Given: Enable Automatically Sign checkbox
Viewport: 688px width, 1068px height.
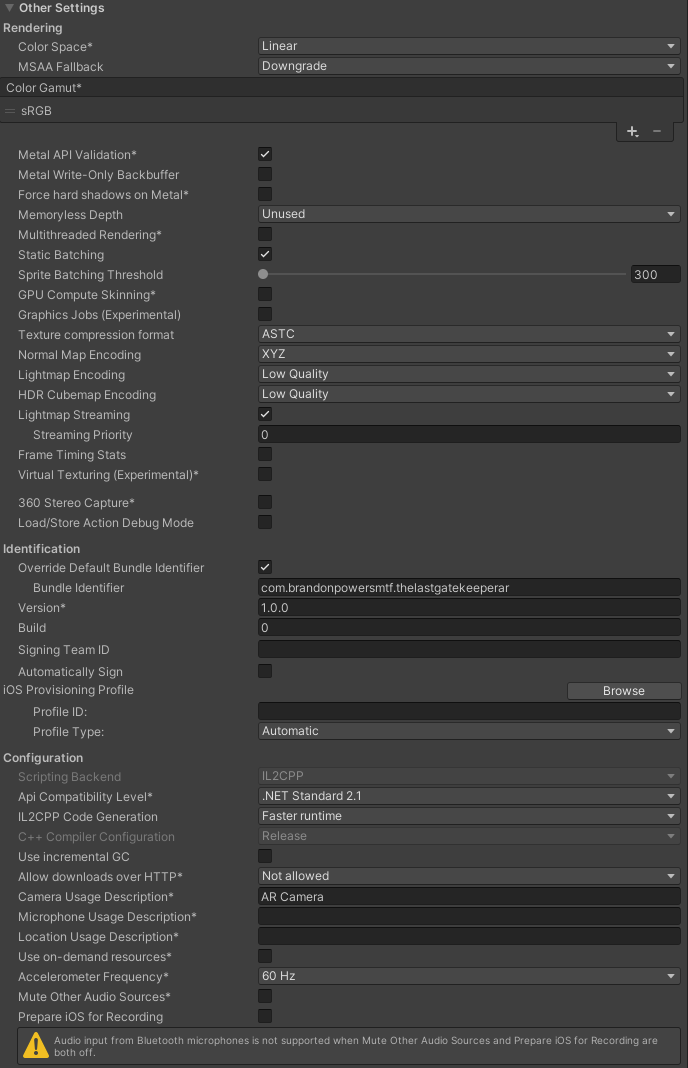Looking at the screenshot, I should point(265,671).
